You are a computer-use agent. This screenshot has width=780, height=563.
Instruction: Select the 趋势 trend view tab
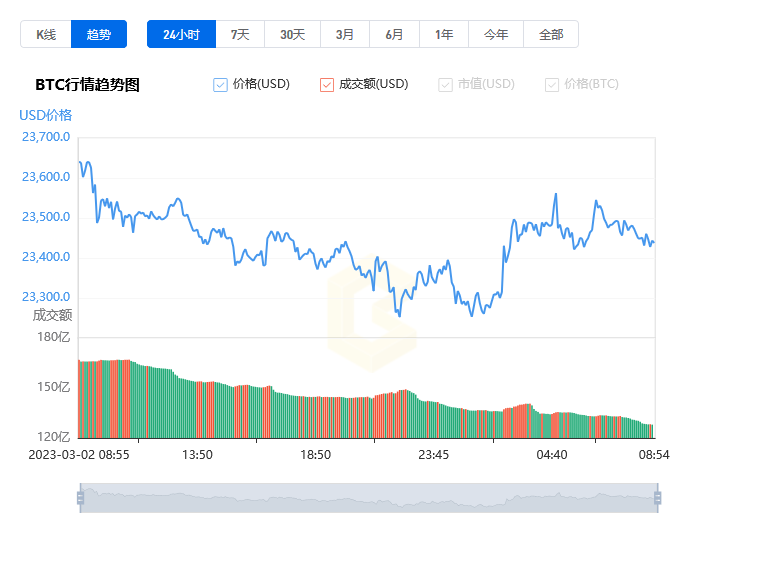point(99,34)
